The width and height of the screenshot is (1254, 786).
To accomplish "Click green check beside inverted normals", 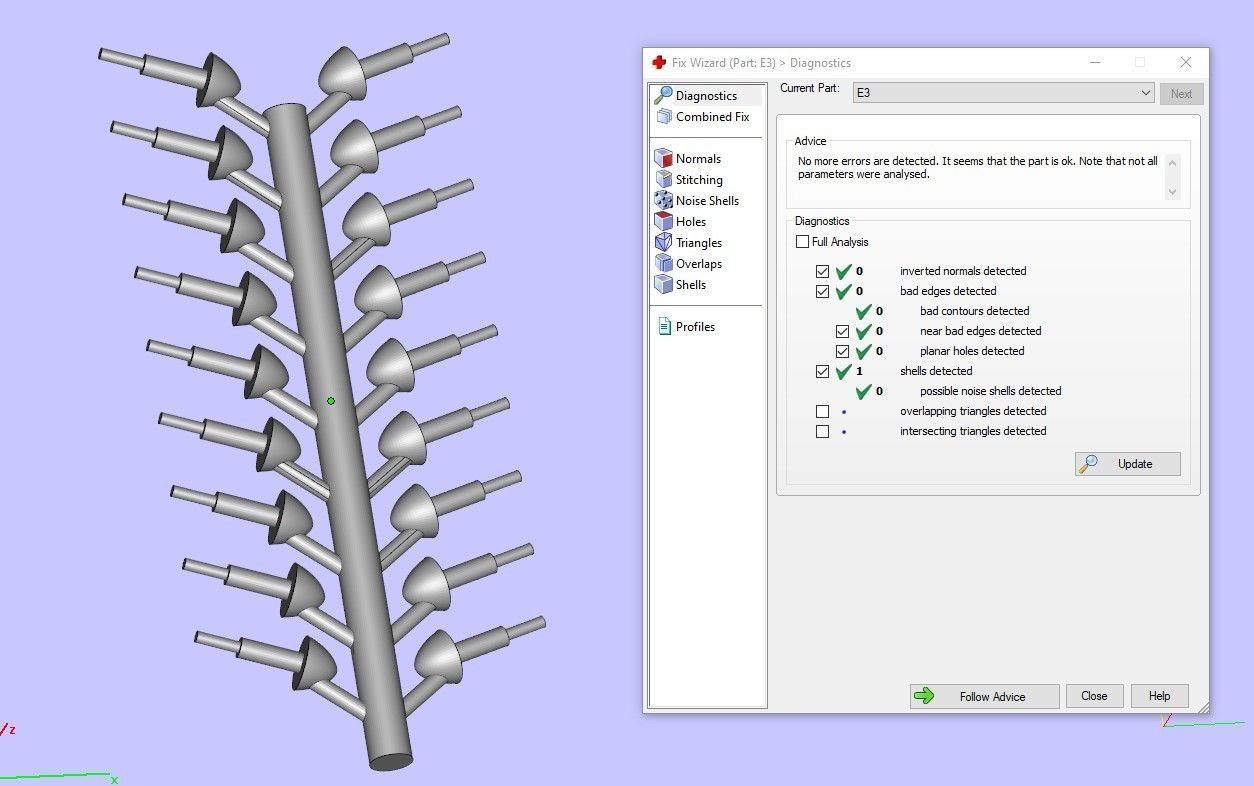I will tap(844, 271).
